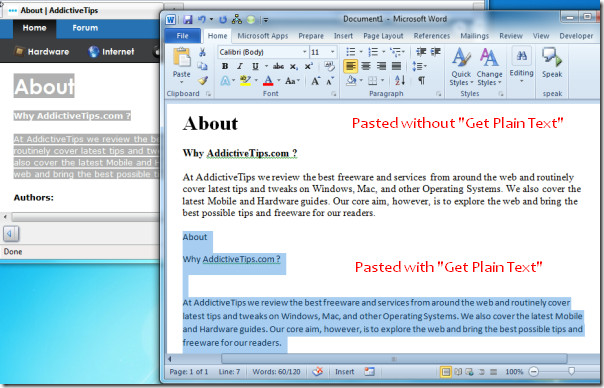Expand the Quick Styles gallery
Screen dimensions: 604x388
(x=461, y=66)
